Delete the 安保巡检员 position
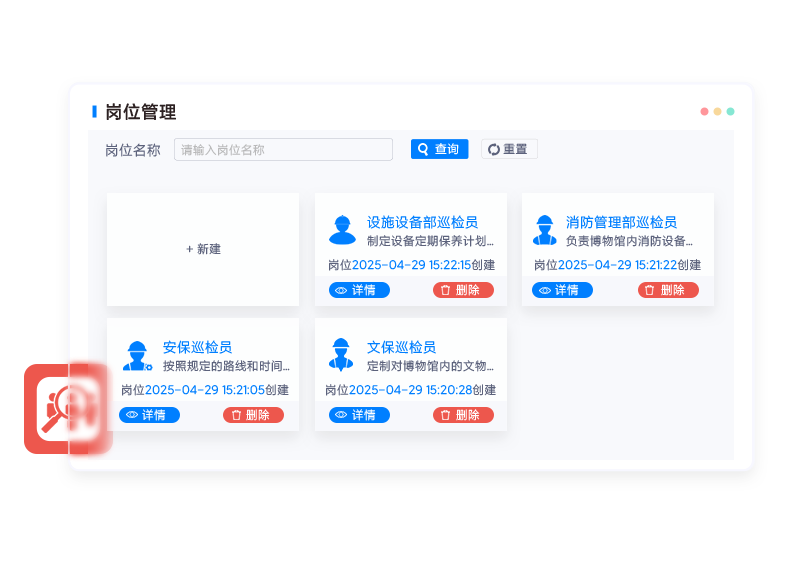 (x=253, y=415)
